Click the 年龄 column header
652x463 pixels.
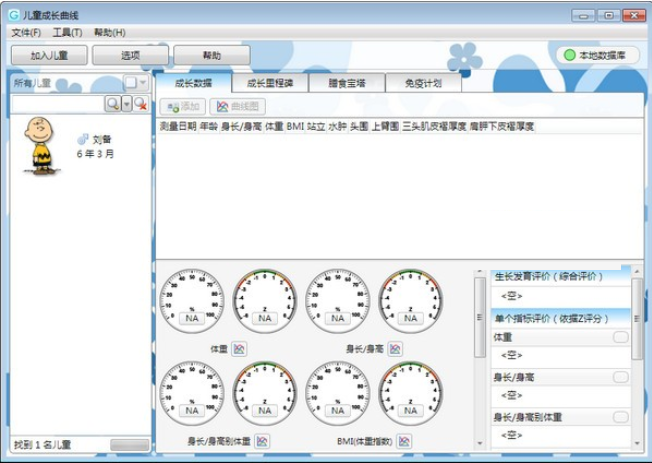(x=209, y=126)
